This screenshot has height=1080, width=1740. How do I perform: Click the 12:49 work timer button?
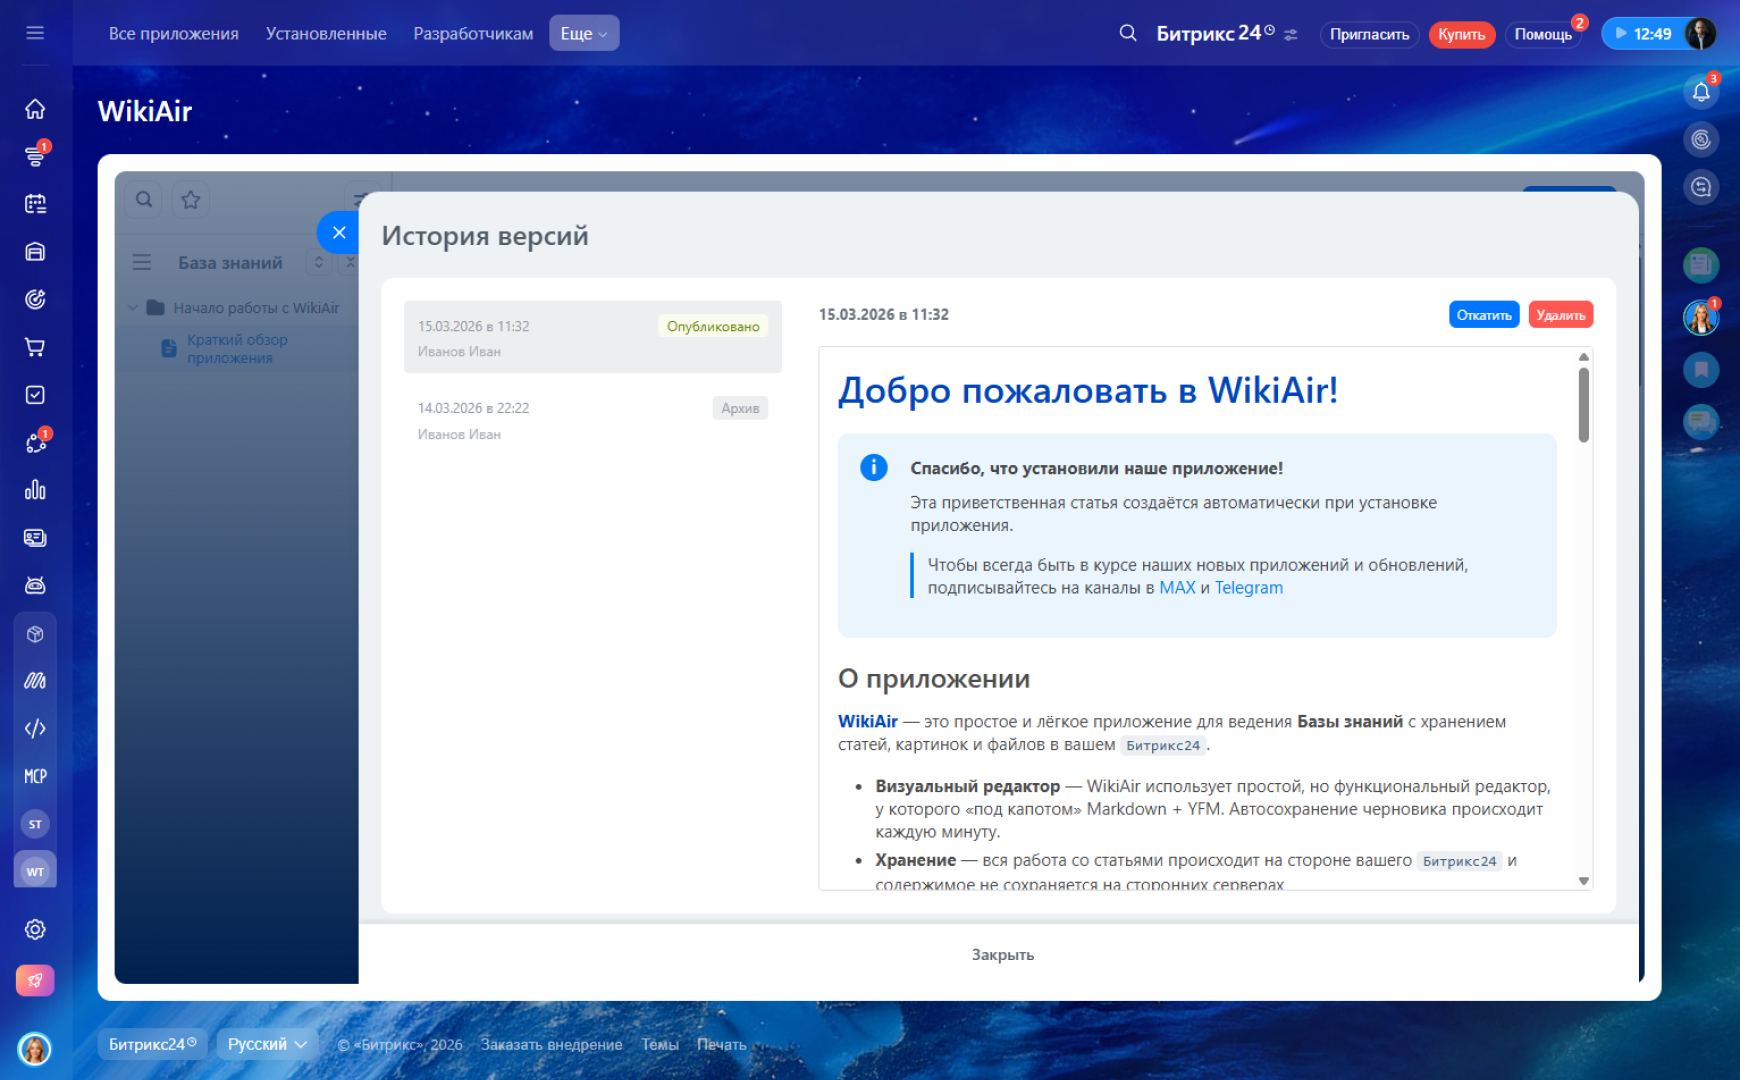coord(1643,33)
